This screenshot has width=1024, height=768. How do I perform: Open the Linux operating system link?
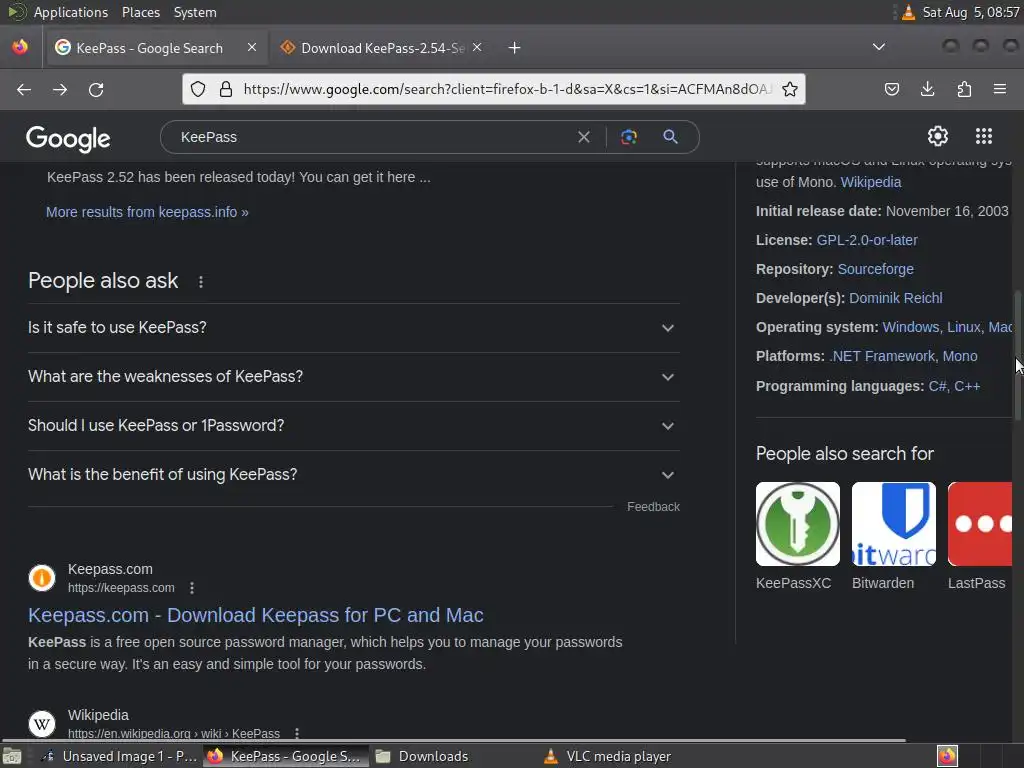(964, 327)
